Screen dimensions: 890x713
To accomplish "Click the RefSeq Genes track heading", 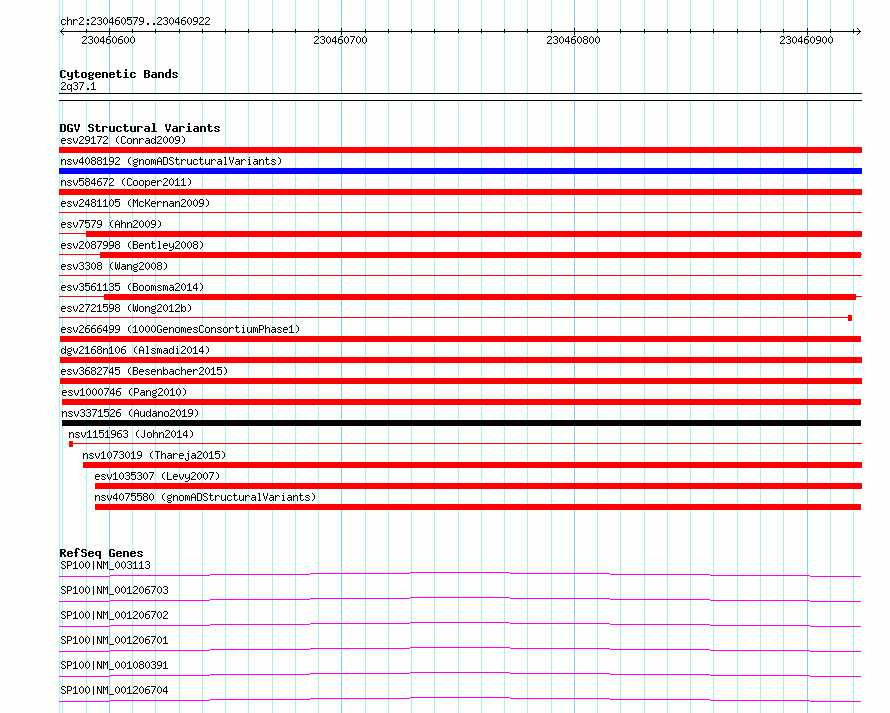I will tap(101, 553).
